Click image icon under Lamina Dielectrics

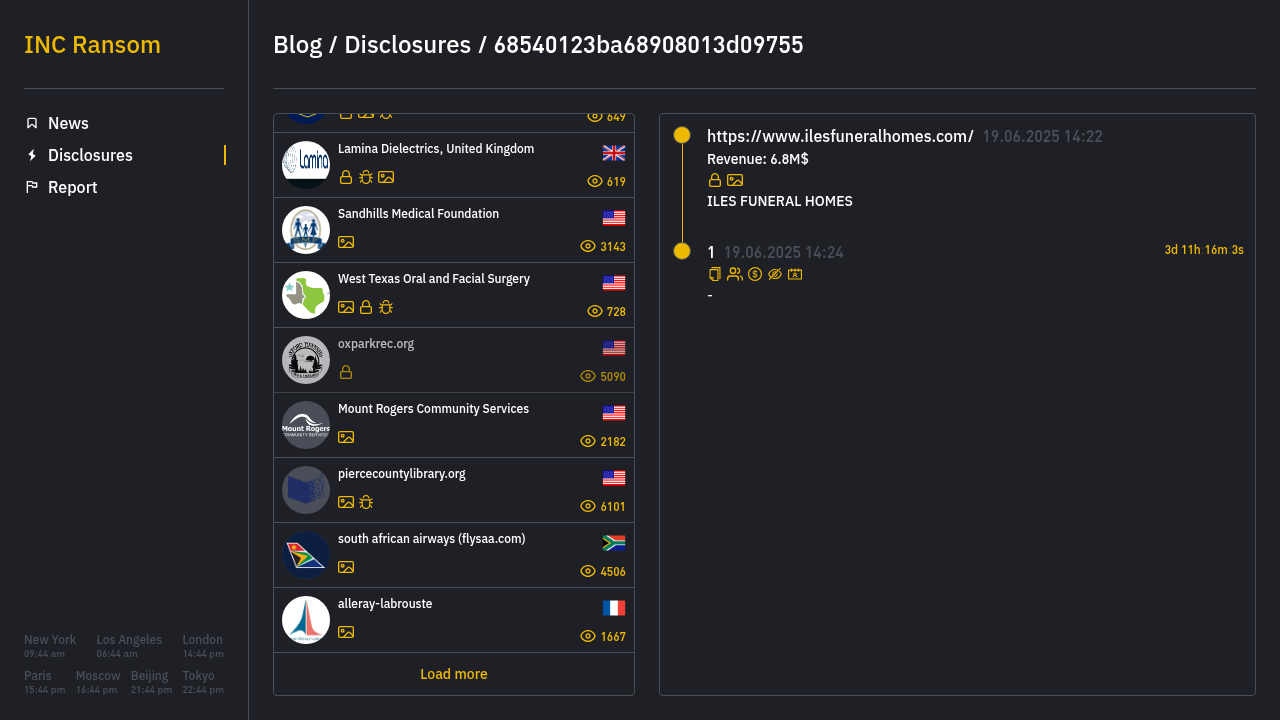coord(386,177)
